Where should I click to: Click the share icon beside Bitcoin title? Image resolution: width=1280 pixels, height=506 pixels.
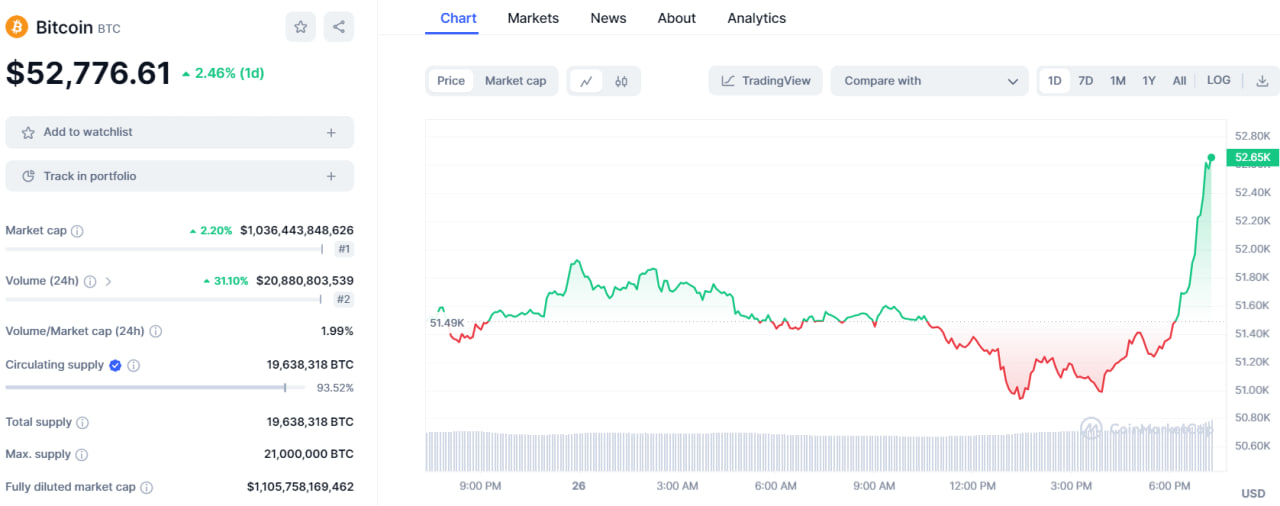point(339,27)
